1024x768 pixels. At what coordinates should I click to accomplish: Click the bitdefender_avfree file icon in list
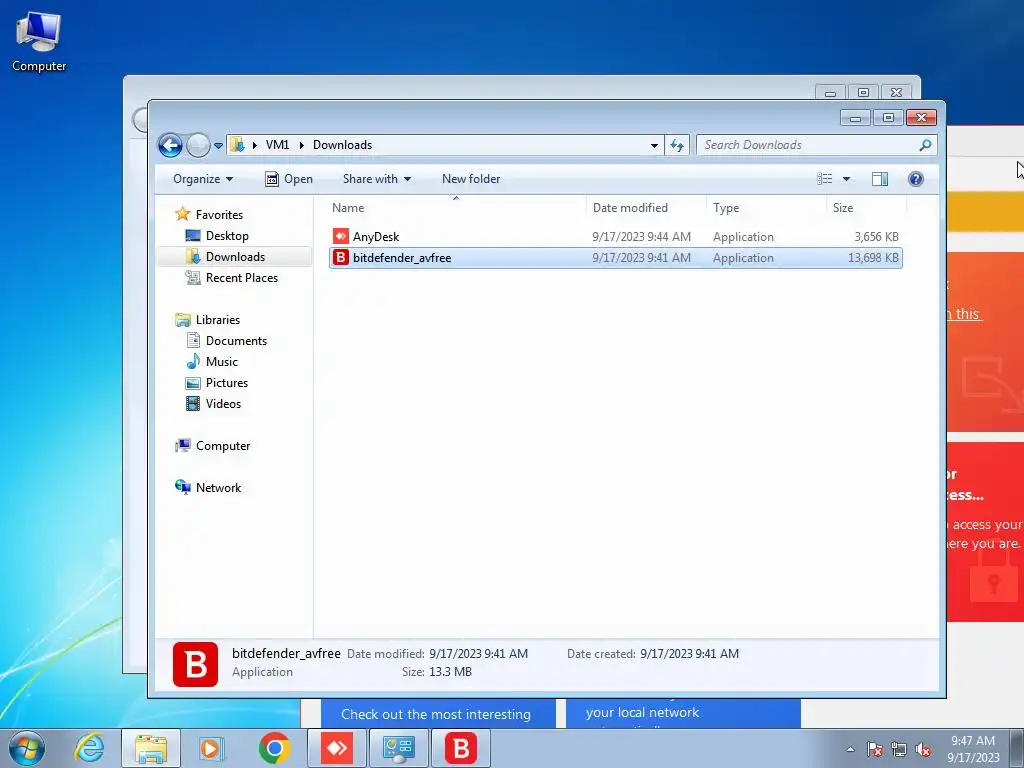click(340, 257)
